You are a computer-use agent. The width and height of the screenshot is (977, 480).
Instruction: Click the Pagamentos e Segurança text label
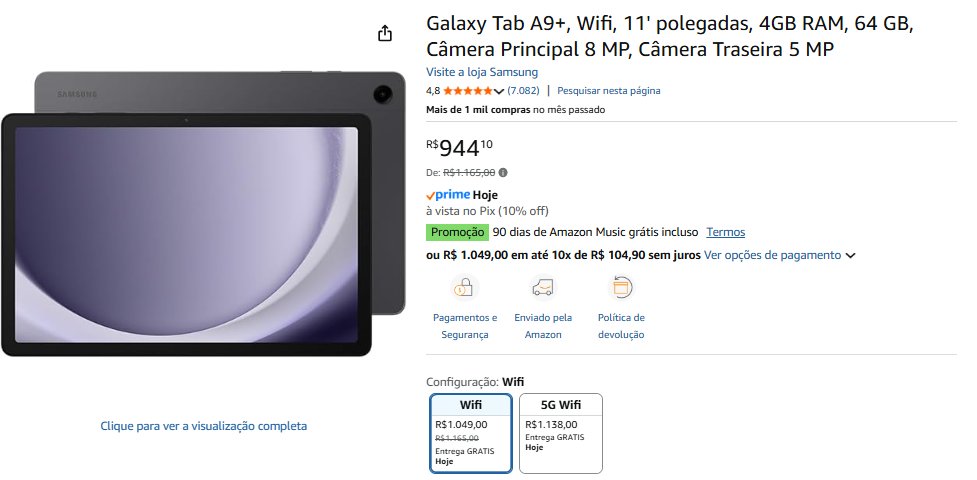464,326
